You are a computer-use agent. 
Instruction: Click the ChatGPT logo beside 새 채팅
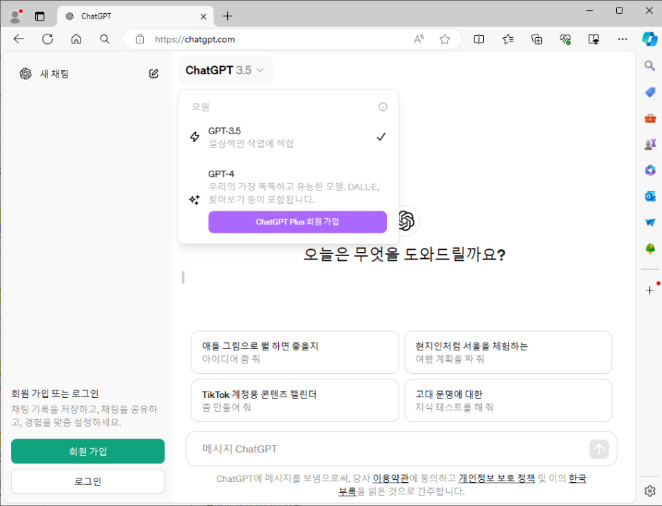25,73
